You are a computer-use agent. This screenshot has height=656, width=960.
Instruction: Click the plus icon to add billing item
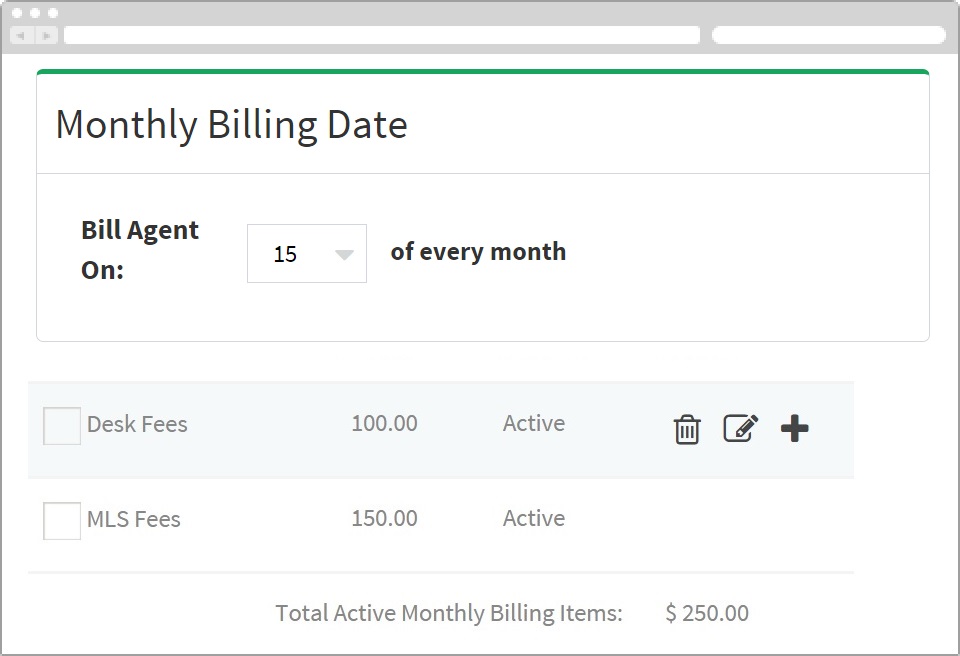tap(794, 428)
